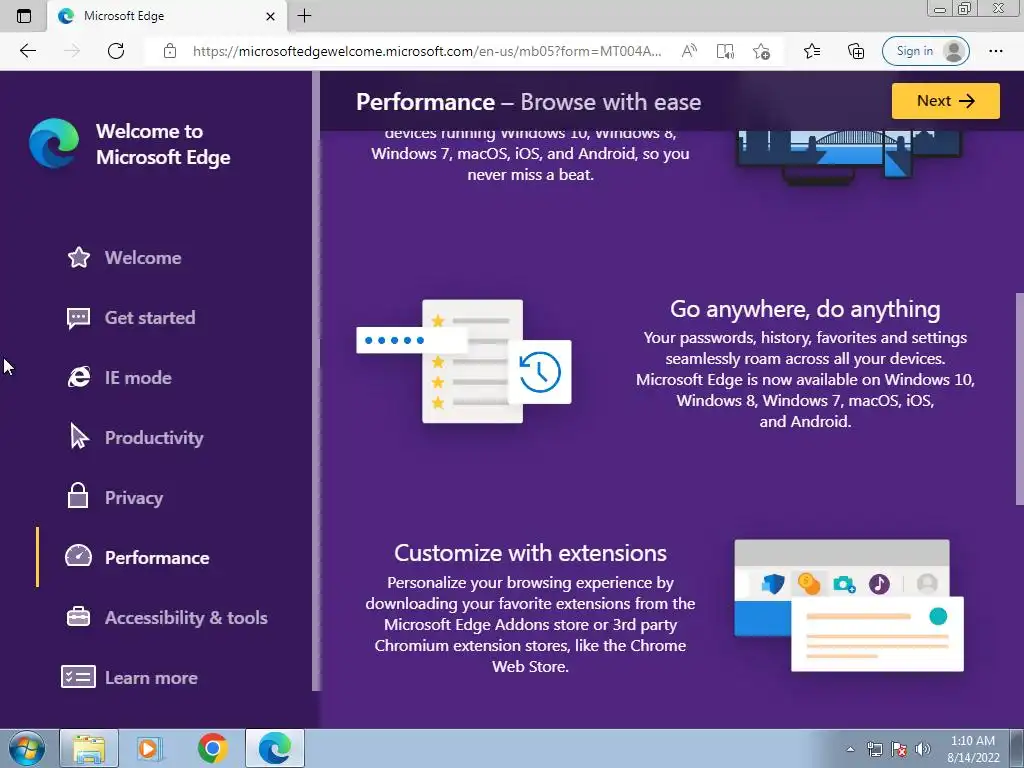
Task: Click the IE mode Internet Explorer icon
Action: click(x=78, y=377)
